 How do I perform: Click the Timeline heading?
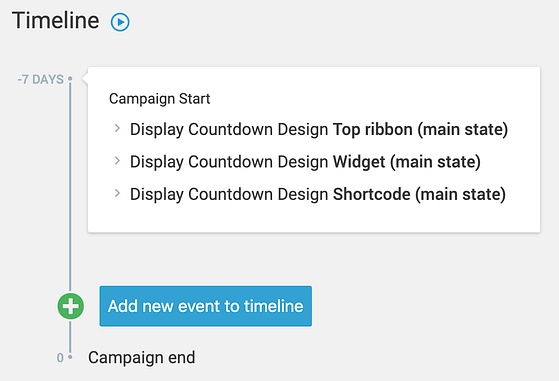(56, 20)
